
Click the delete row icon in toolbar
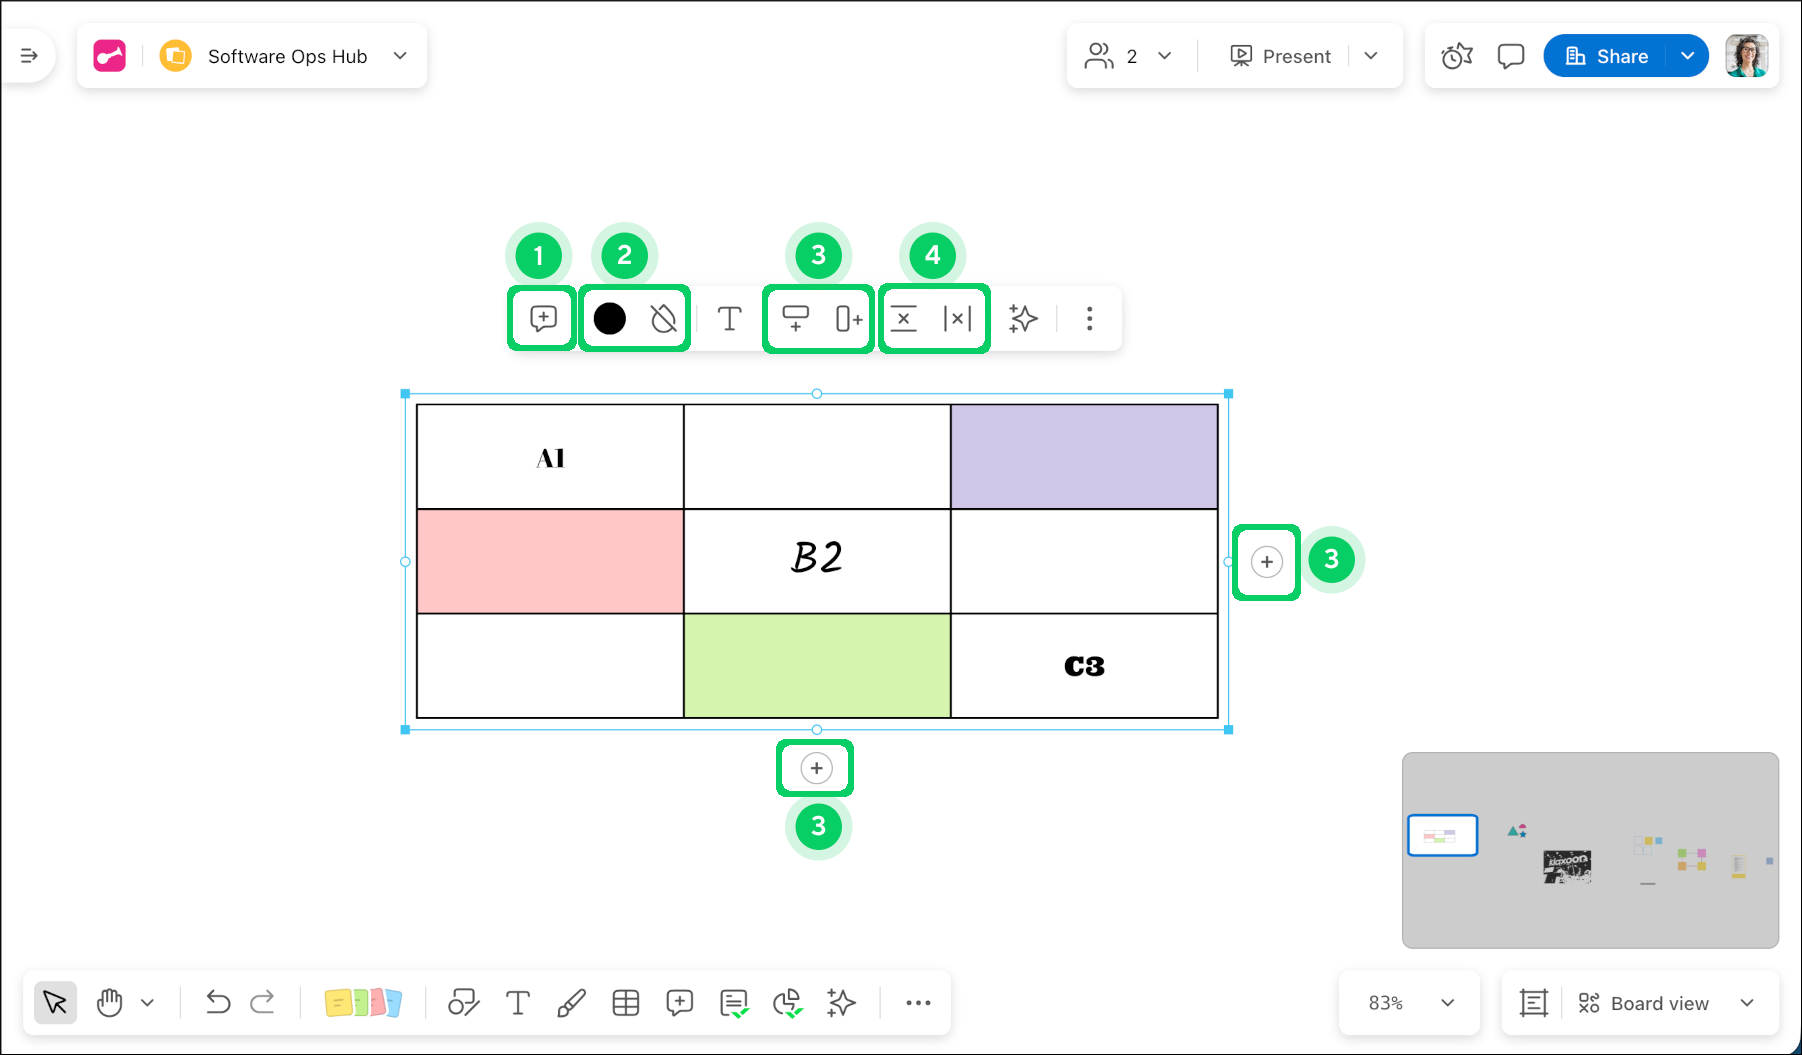point(904,319)
